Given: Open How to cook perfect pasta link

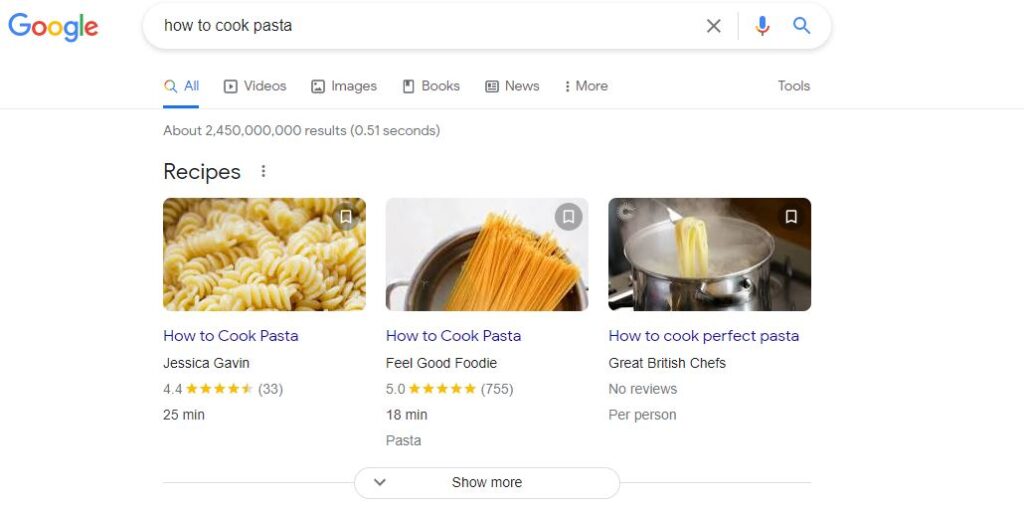Looking at the screenshot, I should click(703, 335).
